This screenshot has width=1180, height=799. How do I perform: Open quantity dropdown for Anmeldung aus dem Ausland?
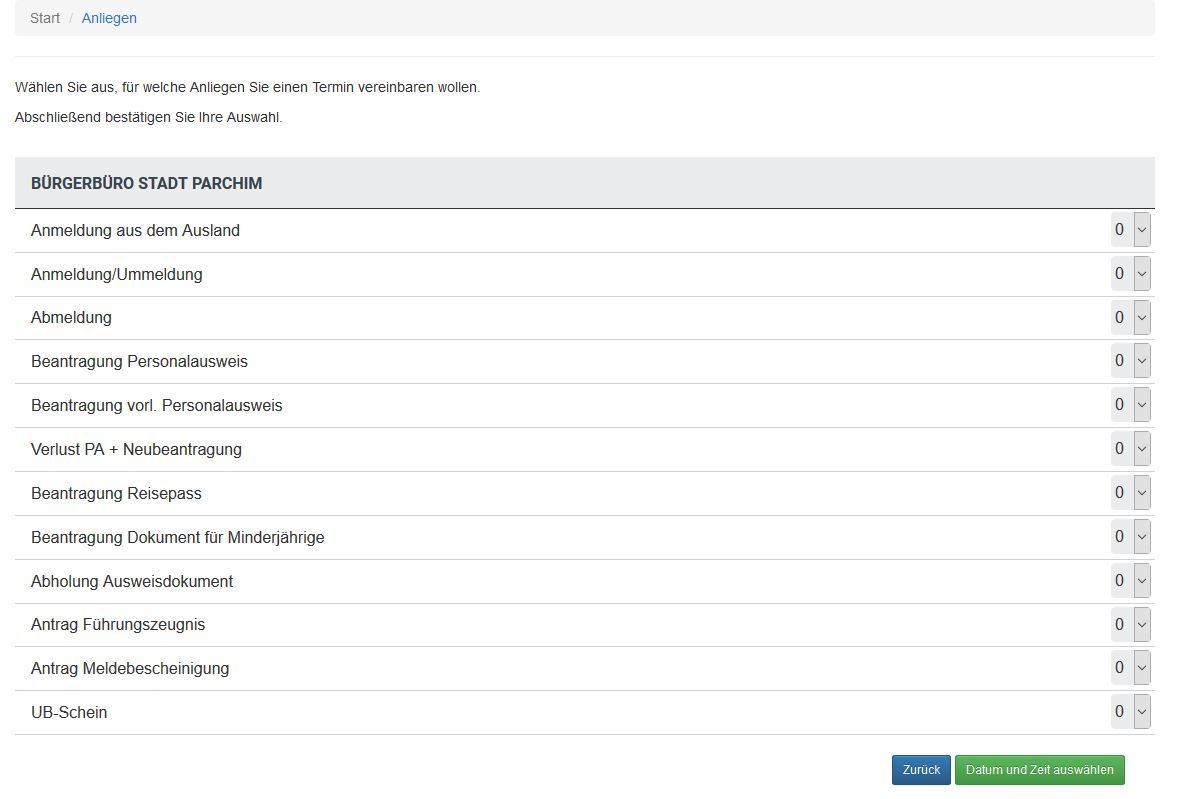(1131, 230)
